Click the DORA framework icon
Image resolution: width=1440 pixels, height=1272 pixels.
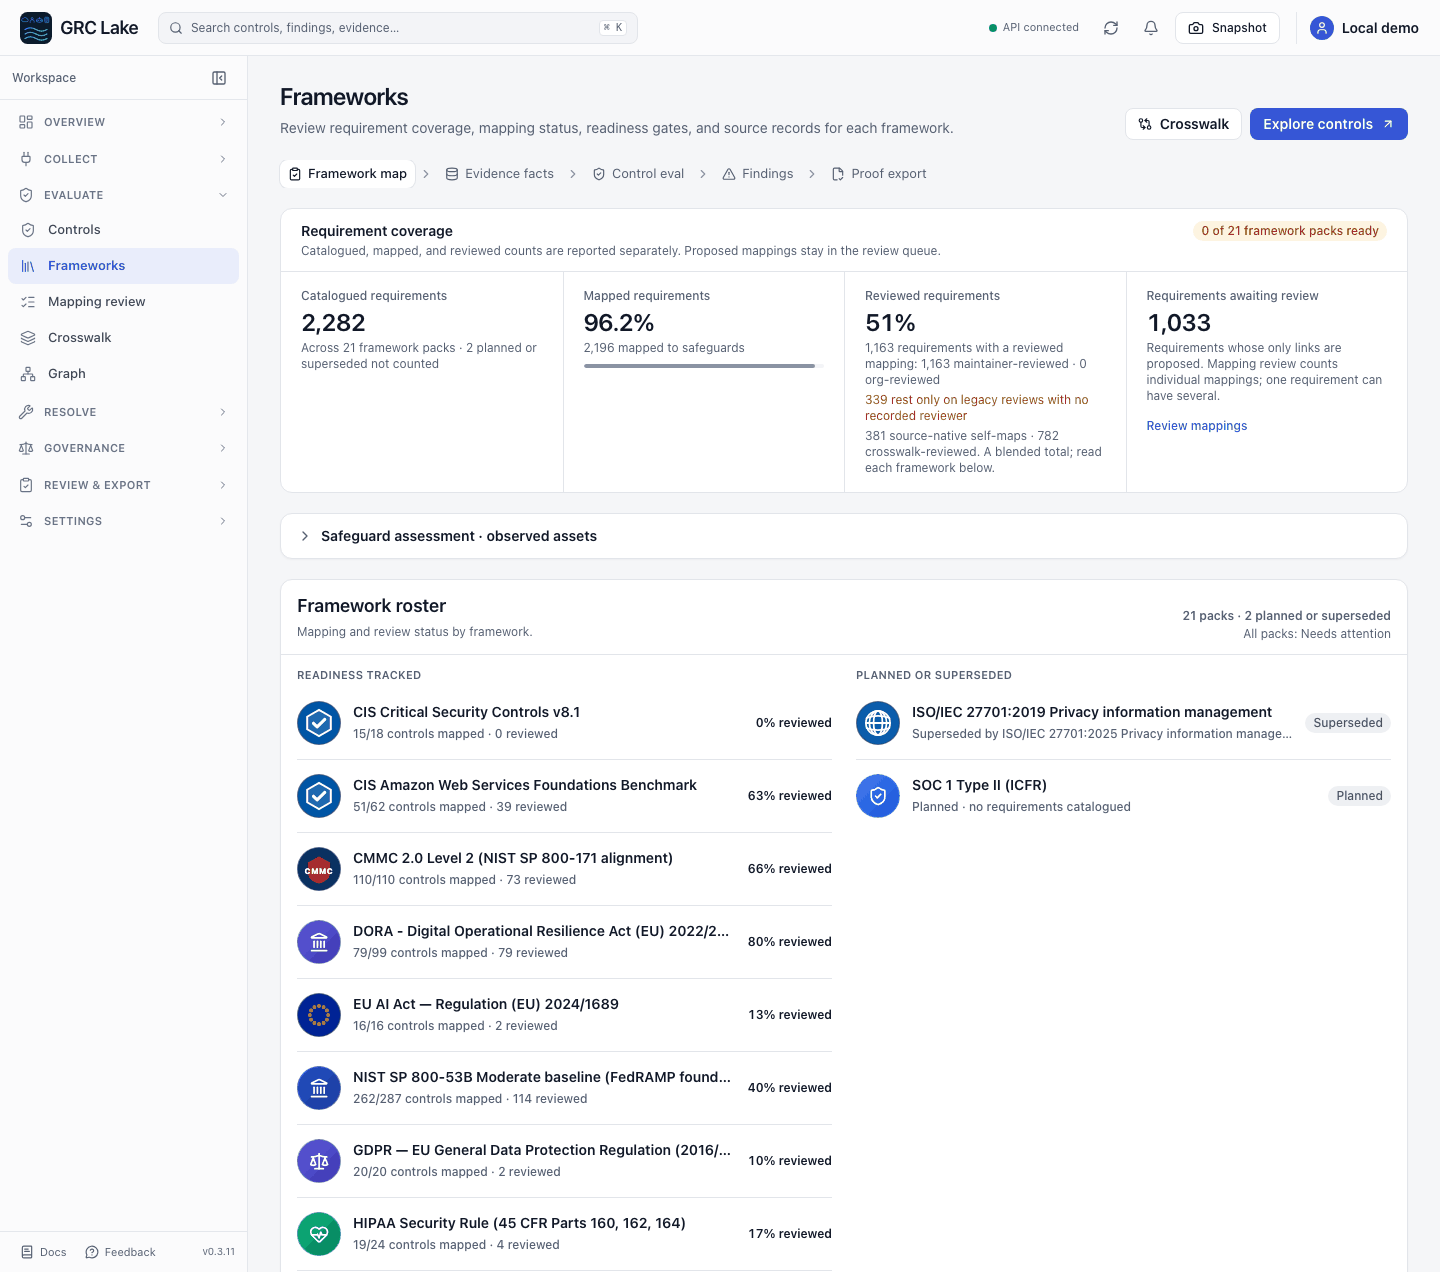[x=319, y=942]
